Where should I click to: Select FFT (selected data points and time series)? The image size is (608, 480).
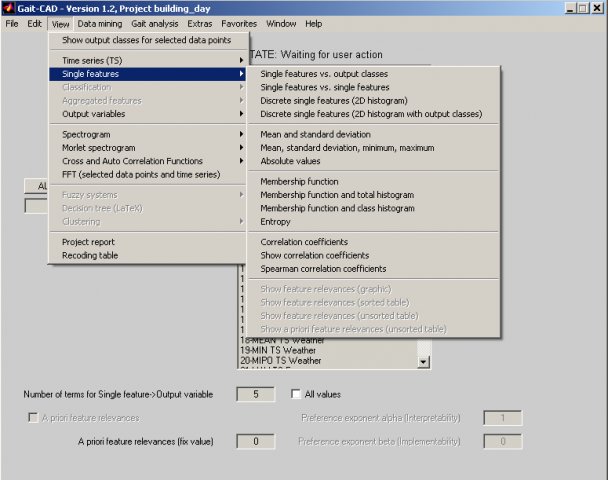[147, 174]
